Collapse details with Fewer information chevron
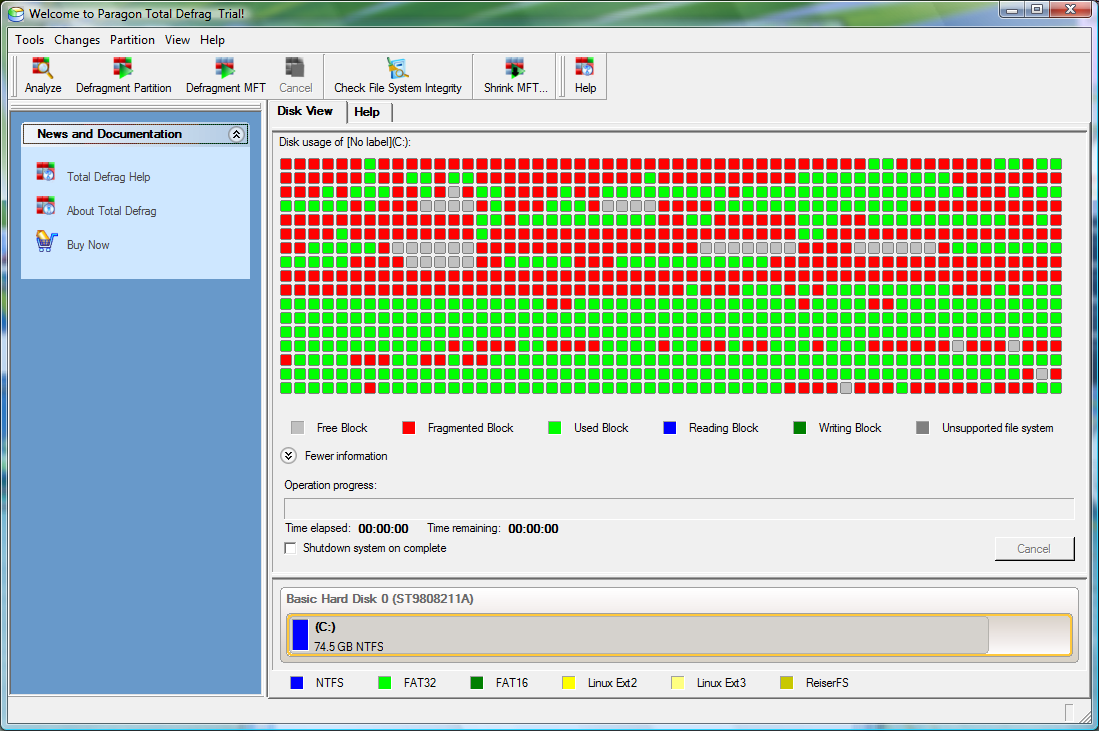 (288, 456)
